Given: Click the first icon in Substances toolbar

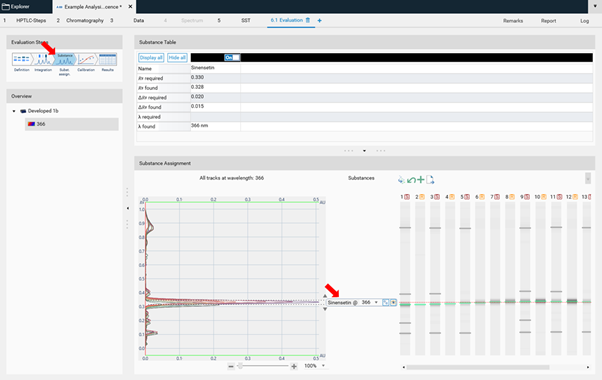Looking at the screenshot, I should (x=401, y=180).
